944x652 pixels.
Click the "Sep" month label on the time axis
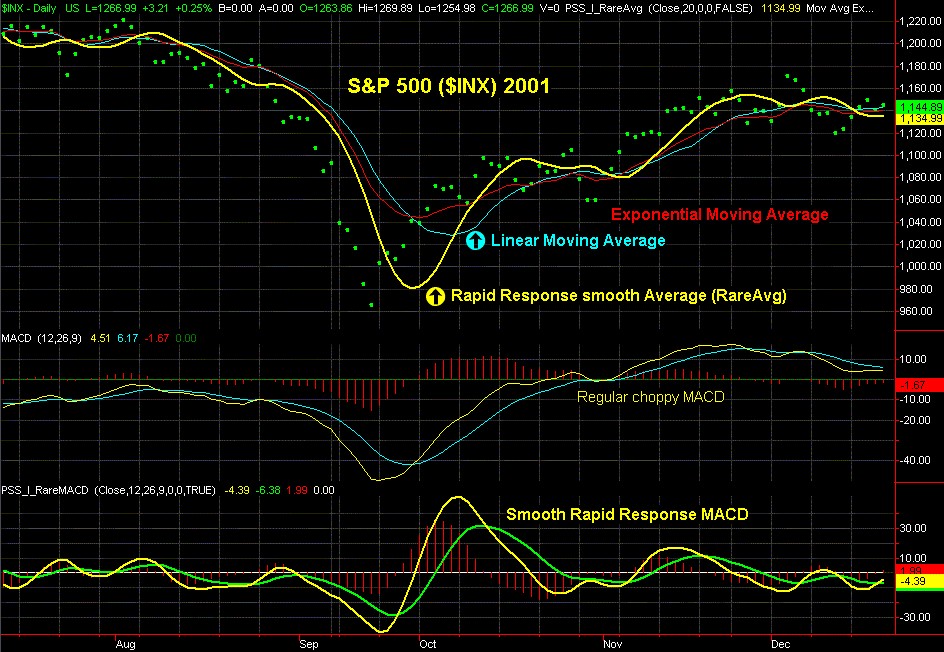(309, 645)
